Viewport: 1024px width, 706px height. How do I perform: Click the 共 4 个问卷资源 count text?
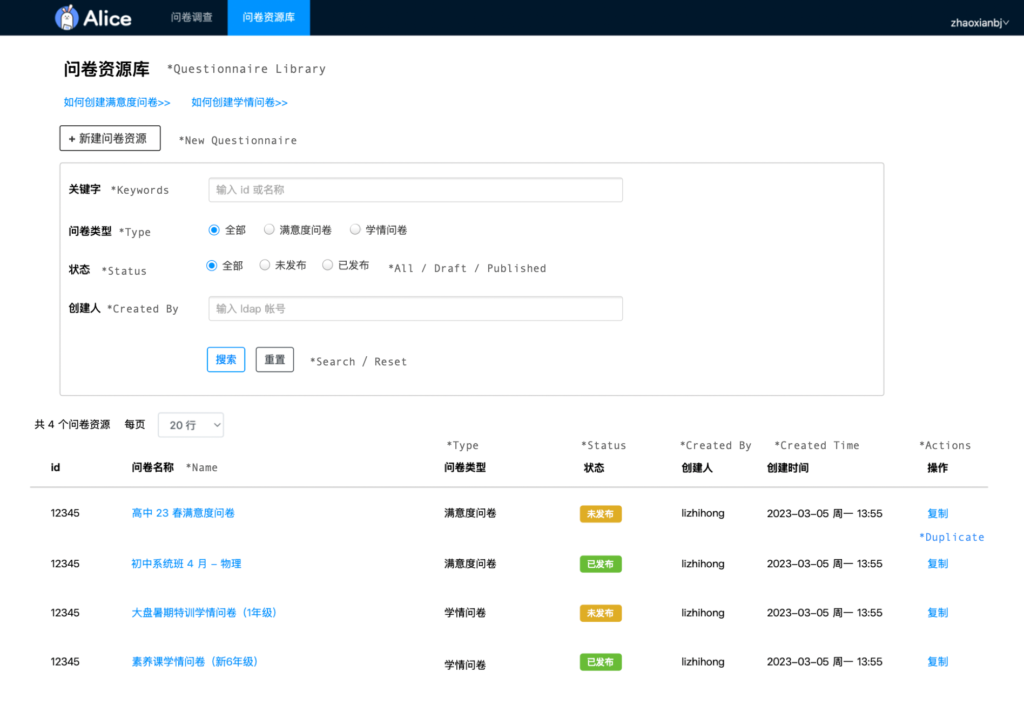tap(72, 425)
